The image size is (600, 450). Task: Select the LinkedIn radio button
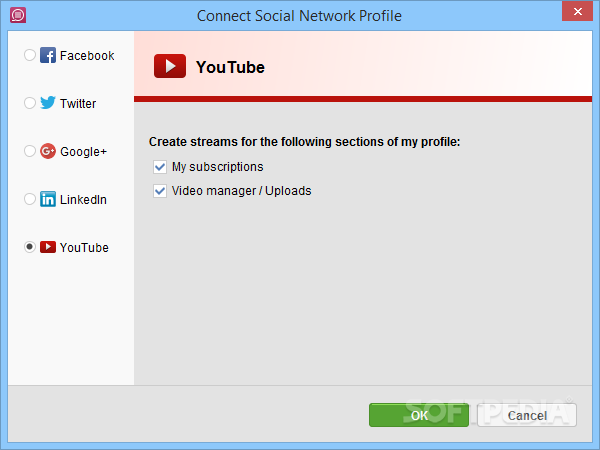click(30, 199)
